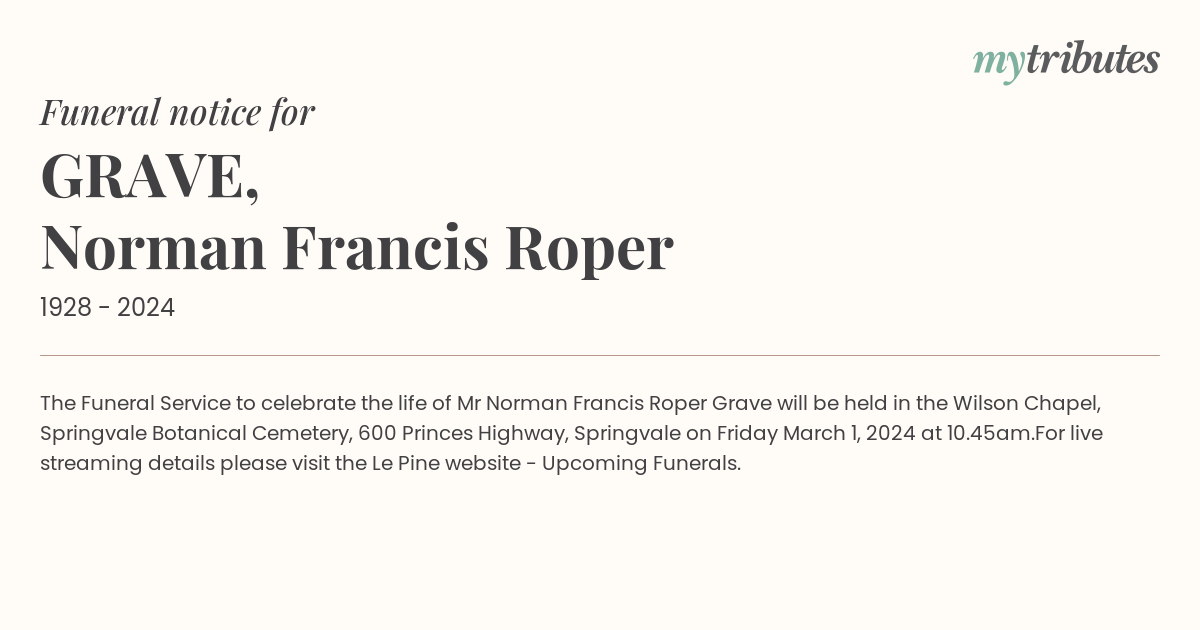Click the address "600 Princes Highway"

tap(461, 434)
